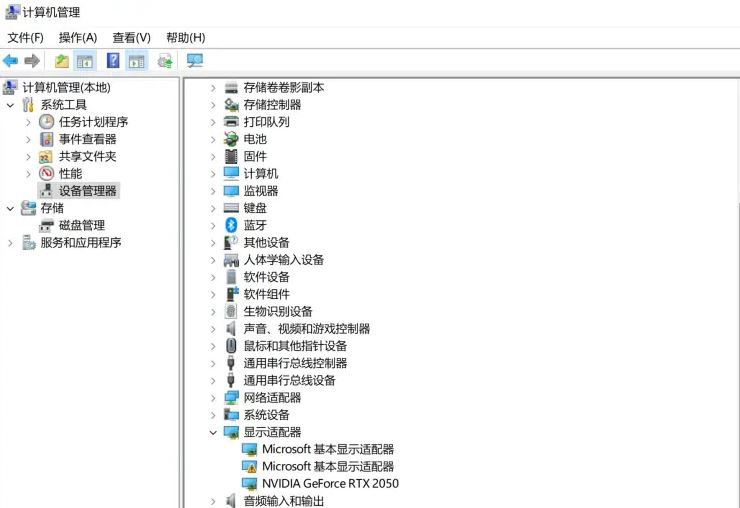Viewport: 740px width, 508px height.
Task: Click the 声音、视频和游戏控制器 speaker icon
Action: coord(231,329)
